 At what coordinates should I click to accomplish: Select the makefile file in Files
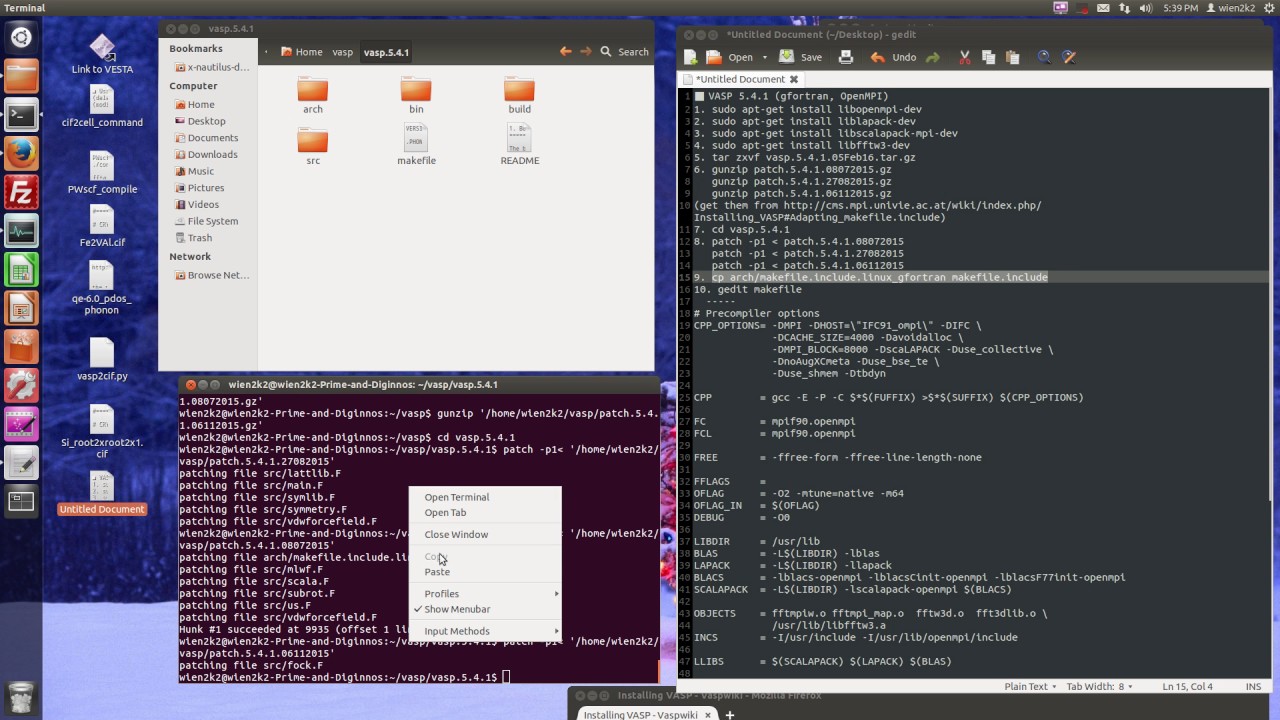point(416,145)
